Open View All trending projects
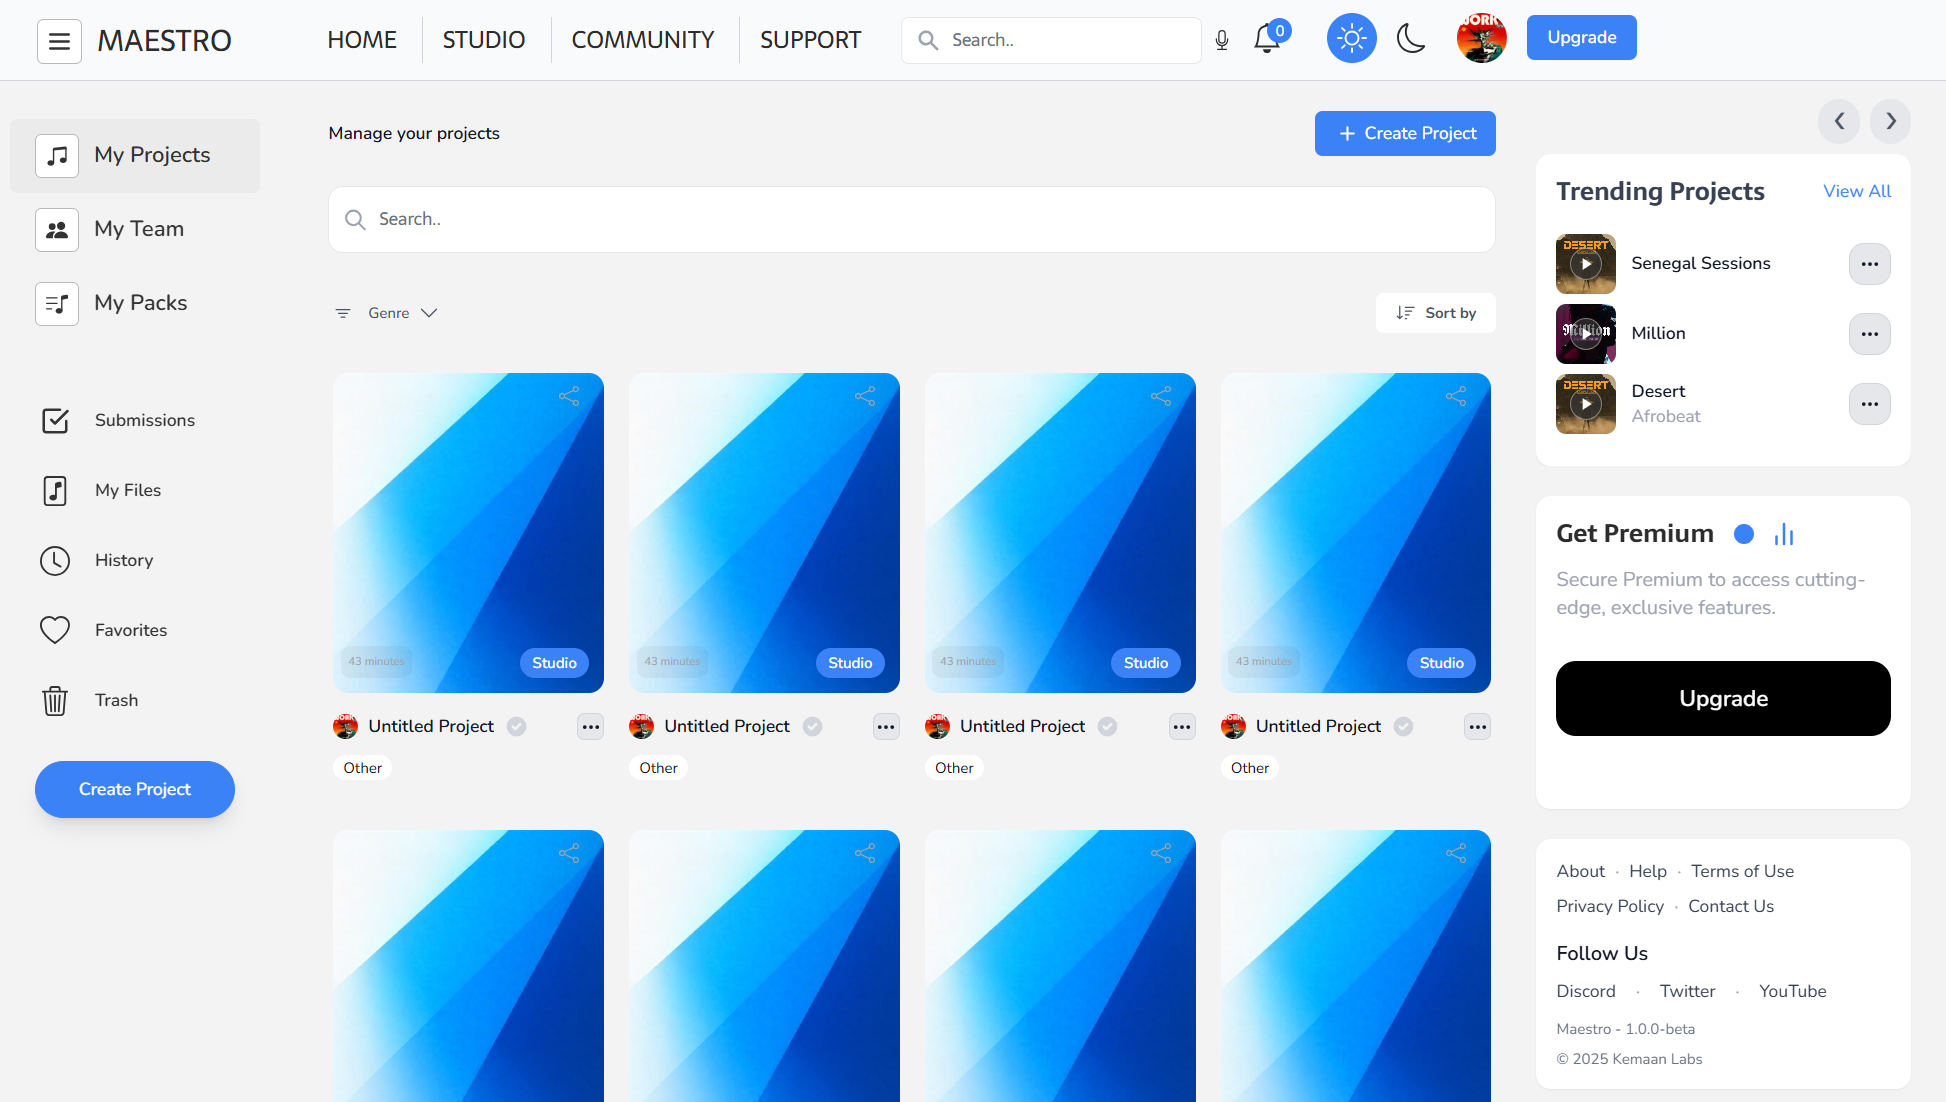 [1856, 191]
